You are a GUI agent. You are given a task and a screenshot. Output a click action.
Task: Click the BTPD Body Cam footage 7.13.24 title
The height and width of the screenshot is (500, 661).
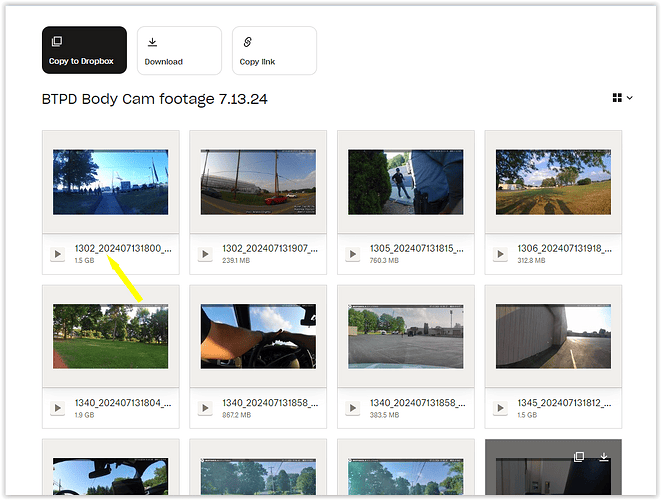pyautogui.click(x=154, y=99)
